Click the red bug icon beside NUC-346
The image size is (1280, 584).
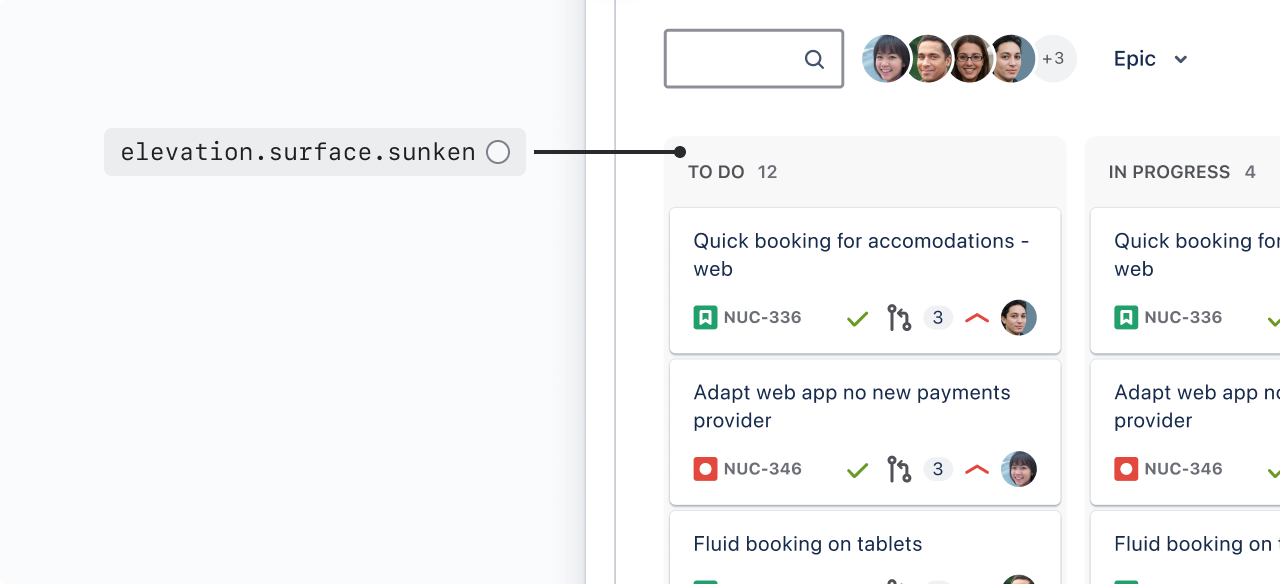[x=705, y=469]
